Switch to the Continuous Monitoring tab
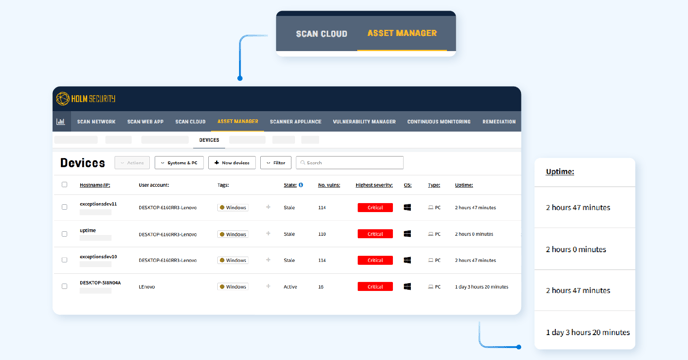This screenshot has width=688, height=360. [x=439, y=122]
